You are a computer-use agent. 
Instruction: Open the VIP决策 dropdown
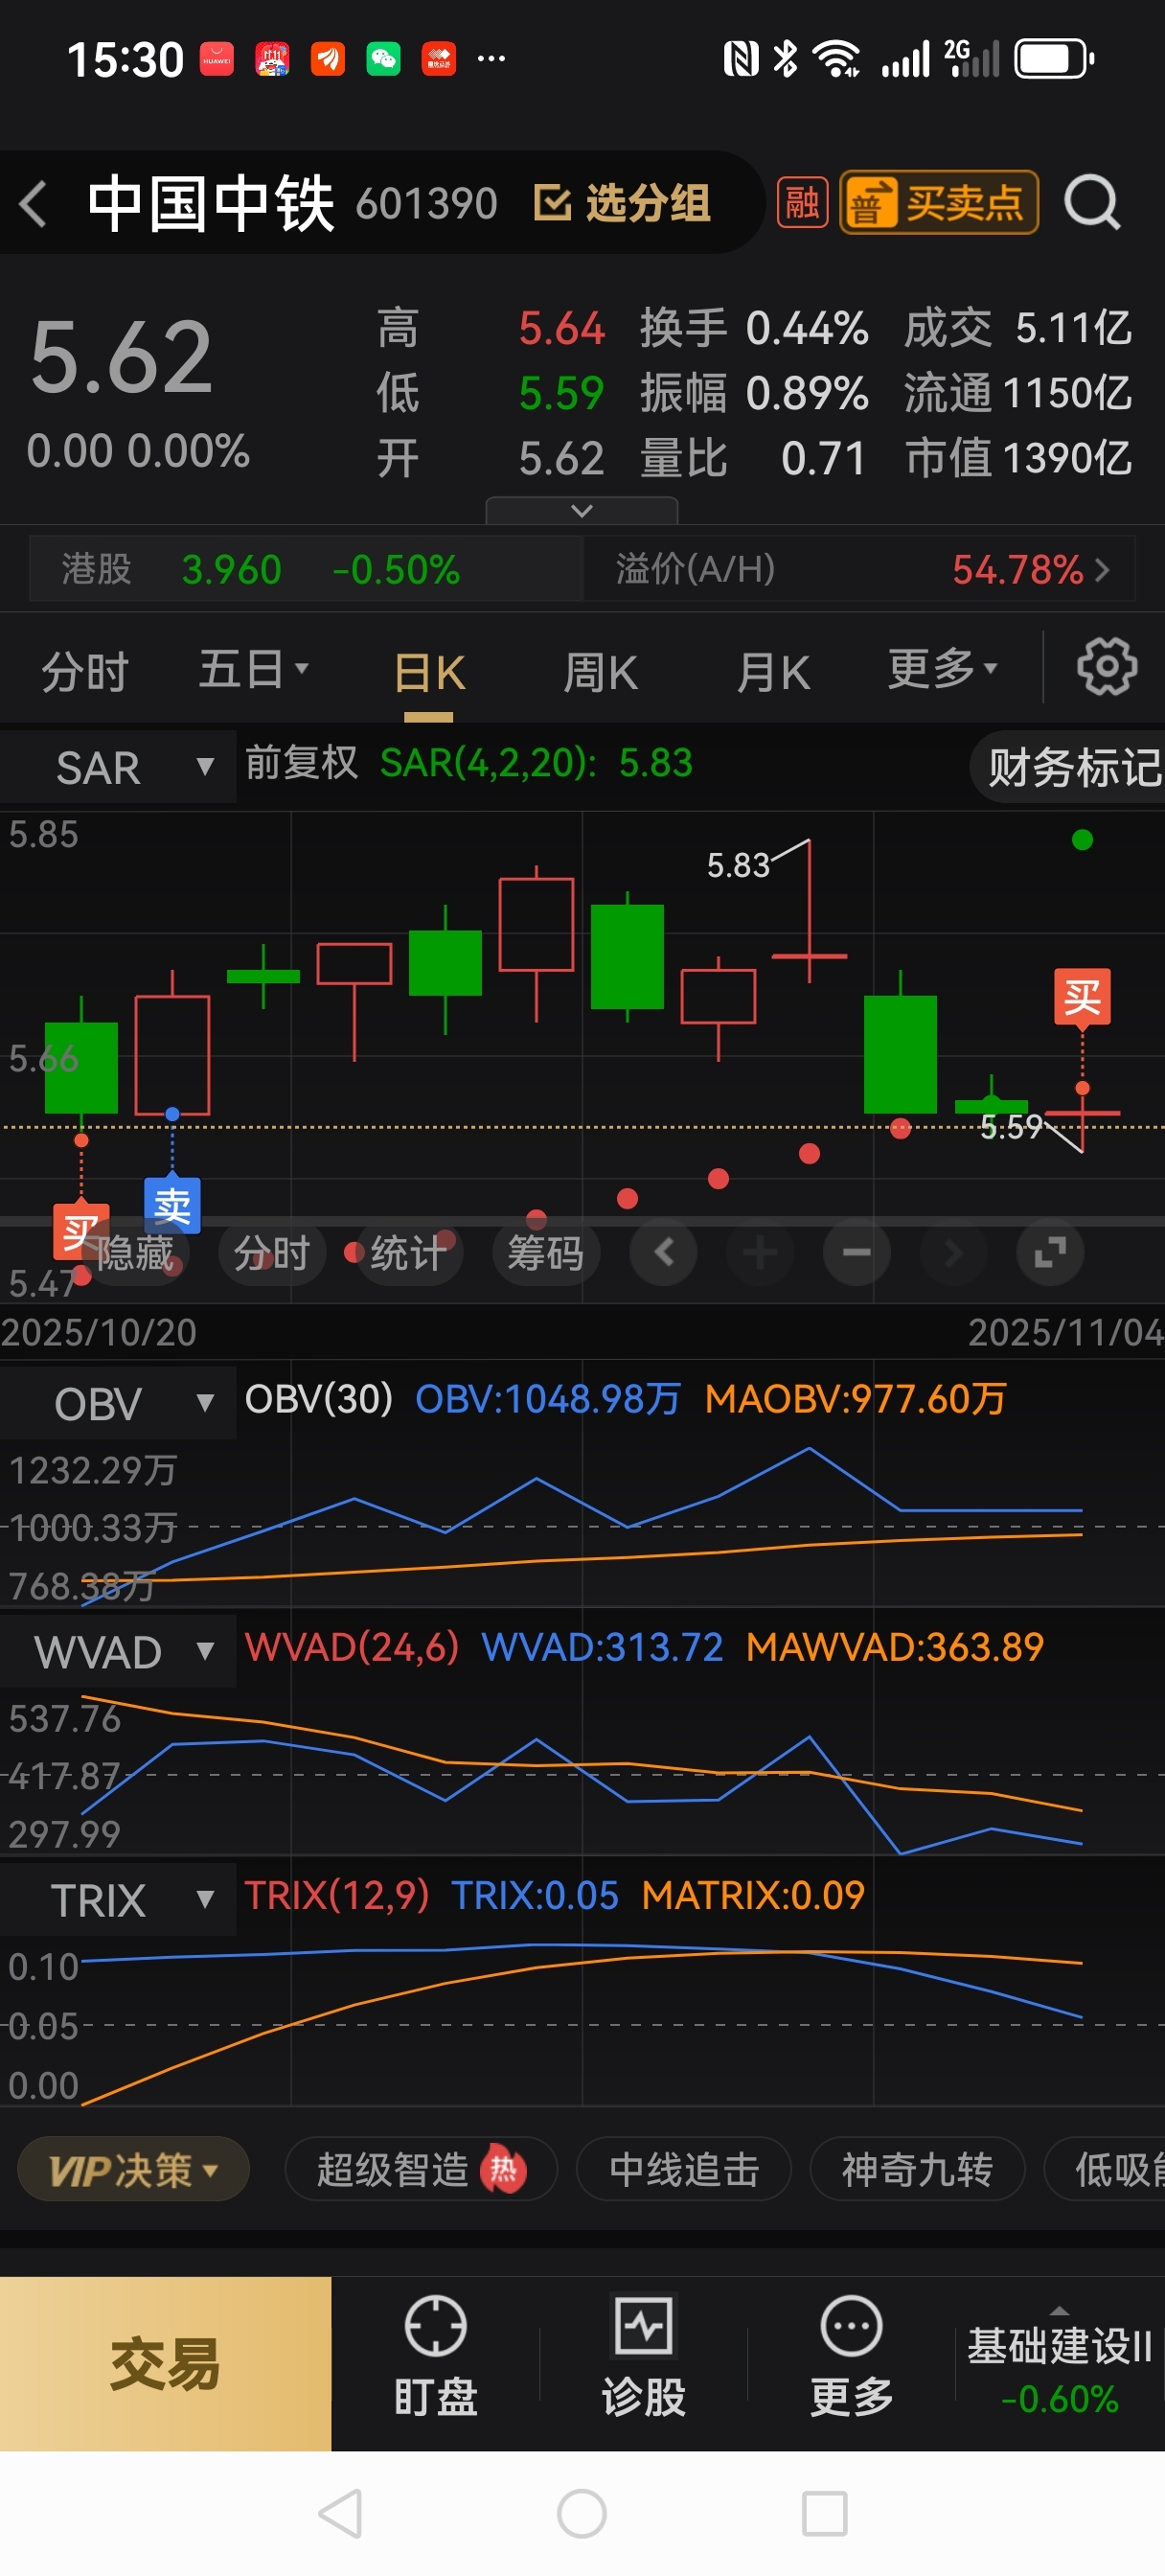click(133, 2170)
